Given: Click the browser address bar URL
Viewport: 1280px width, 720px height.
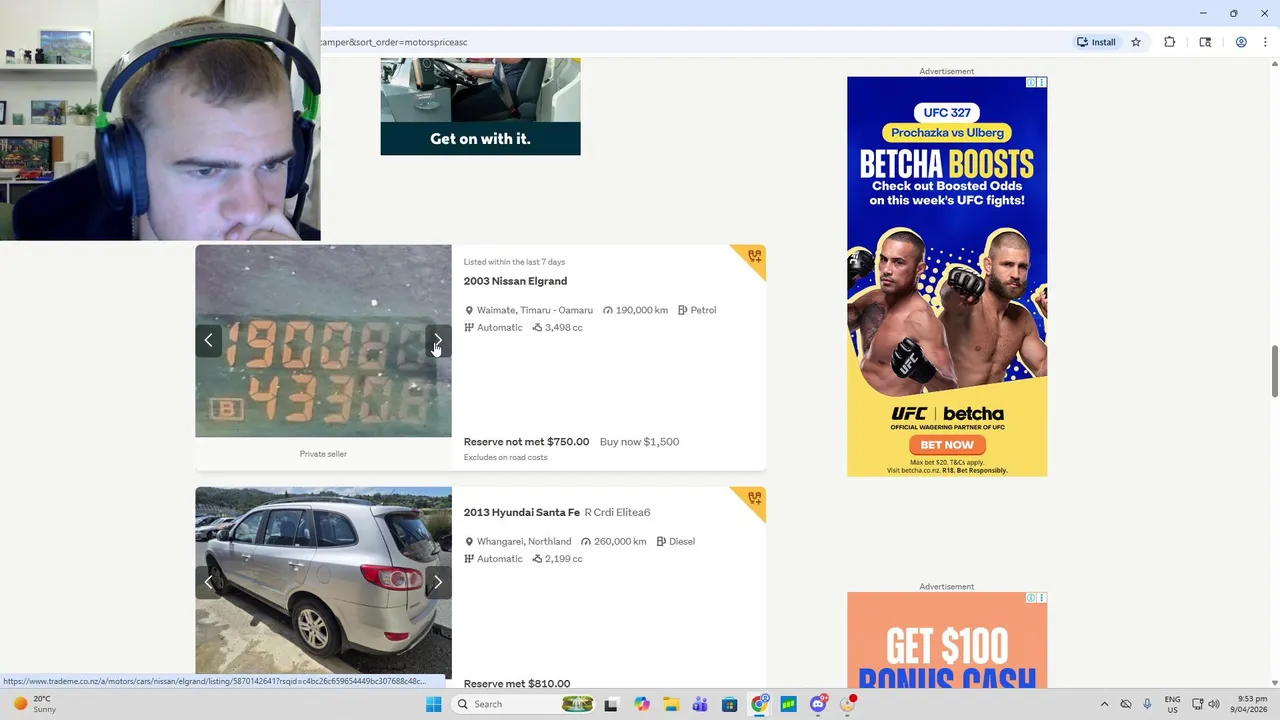Looking at the screenshot, I should tap(394, 42).
